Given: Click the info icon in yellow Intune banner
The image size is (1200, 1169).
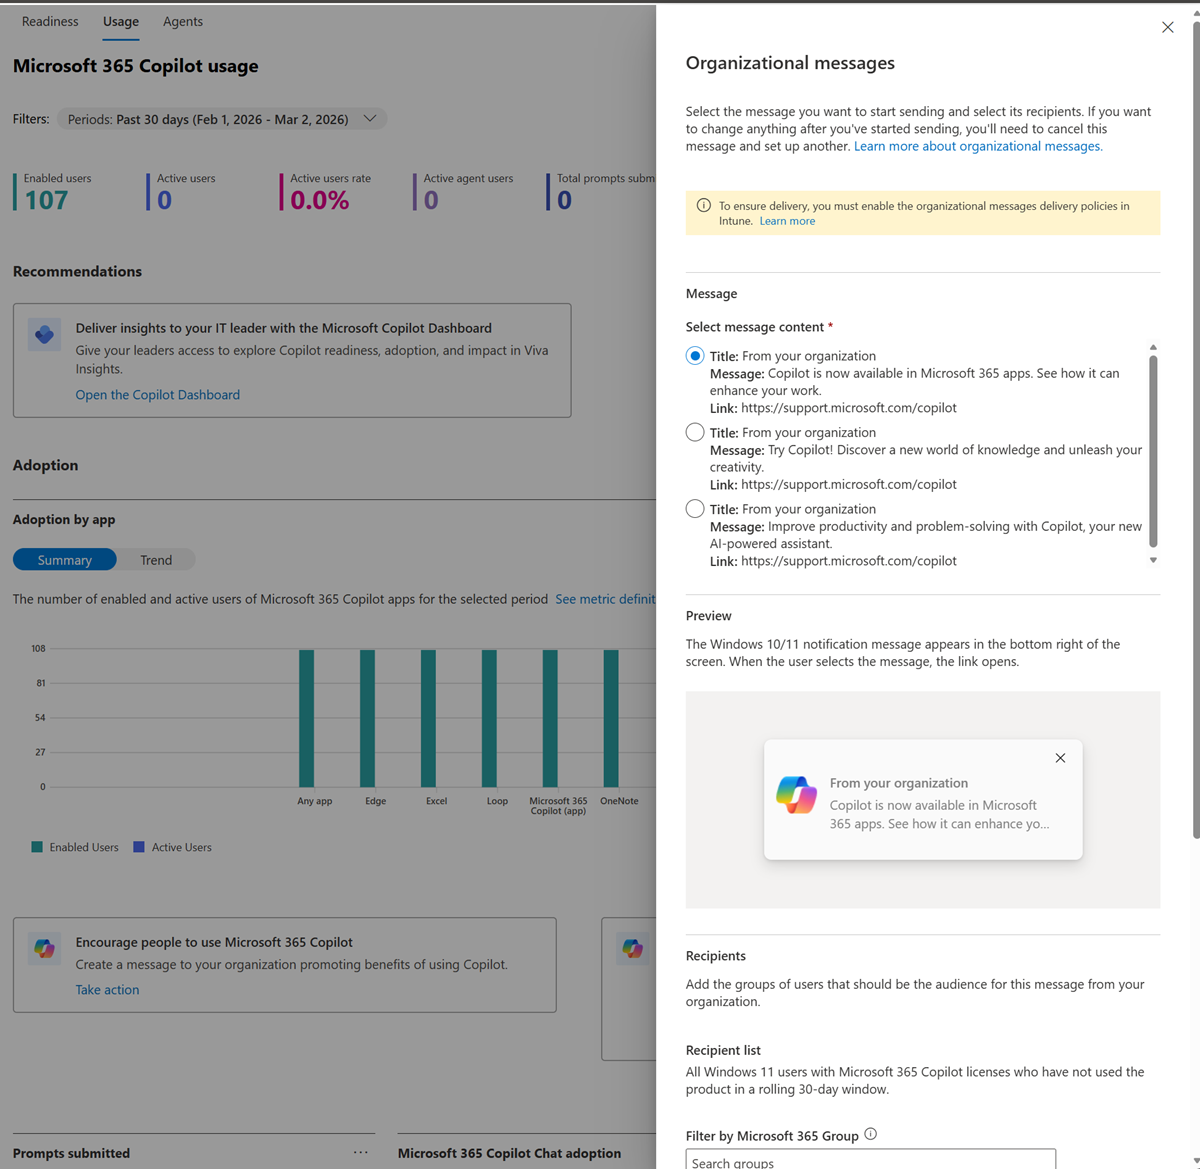Looking at the screenshot, I should tap(704, 205).
